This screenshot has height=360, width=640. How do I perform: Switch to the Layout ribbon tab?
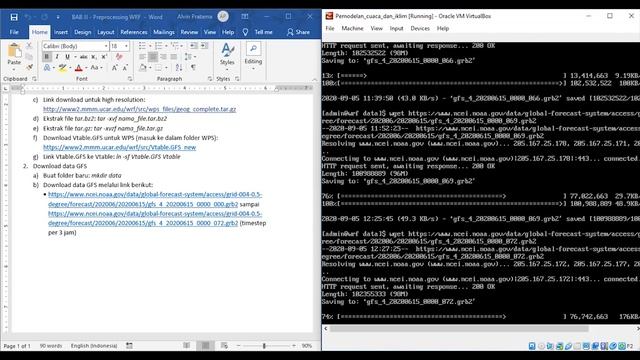click(106, 32)
